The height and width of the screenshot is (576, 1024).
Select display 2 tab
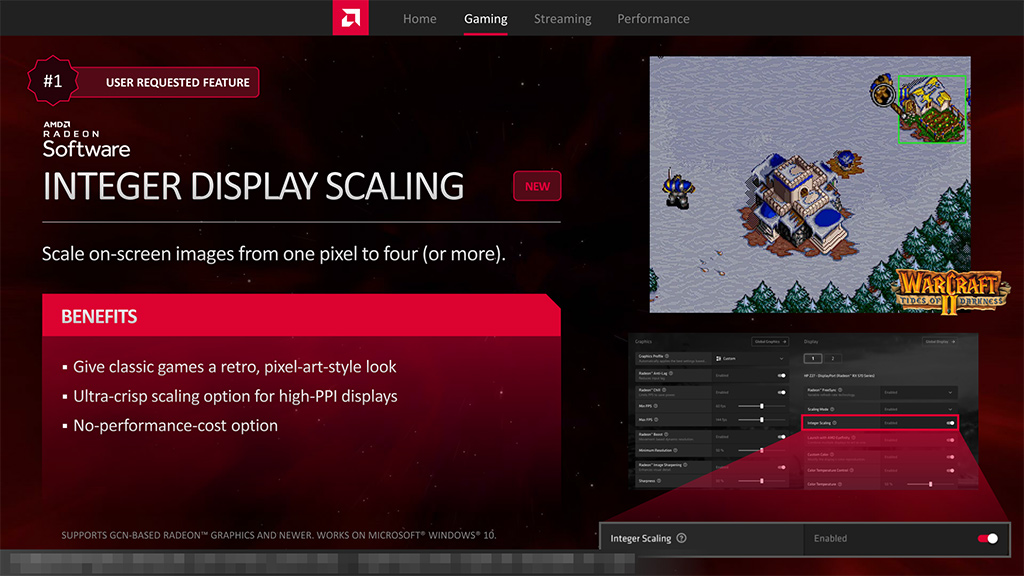tap(833, 359)
